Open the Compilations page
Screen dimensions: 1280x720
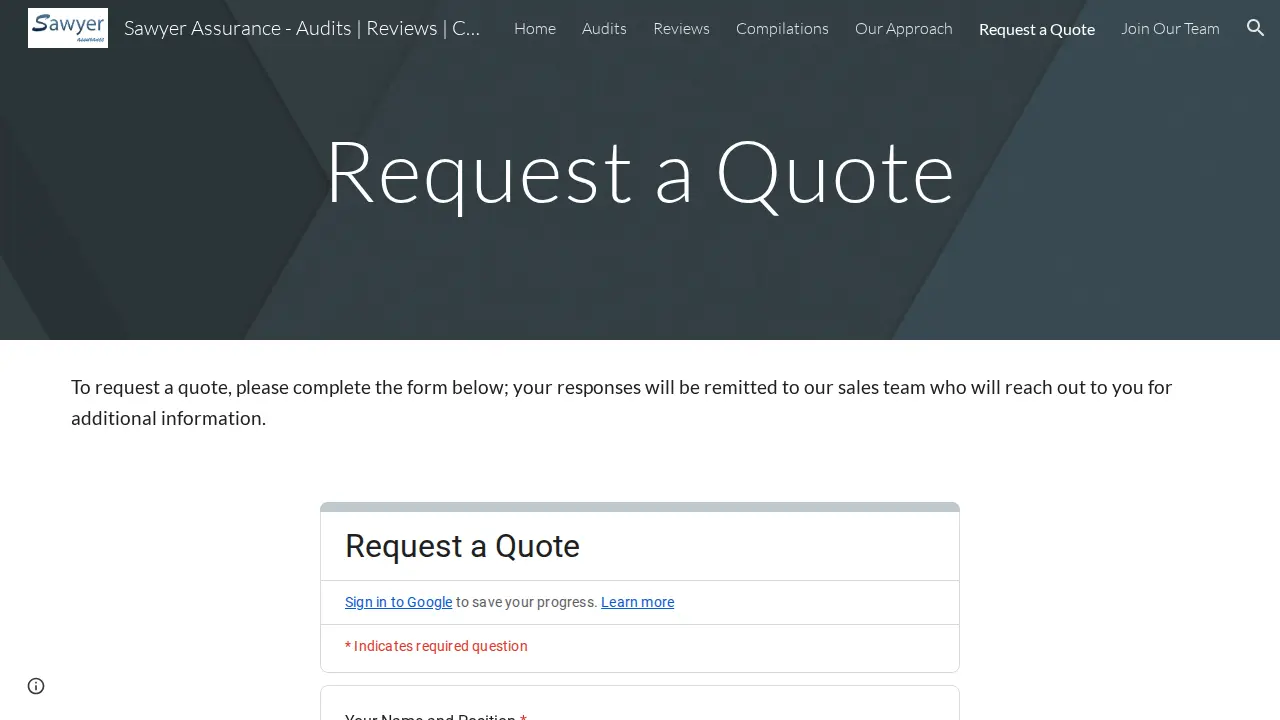(782, 28)
